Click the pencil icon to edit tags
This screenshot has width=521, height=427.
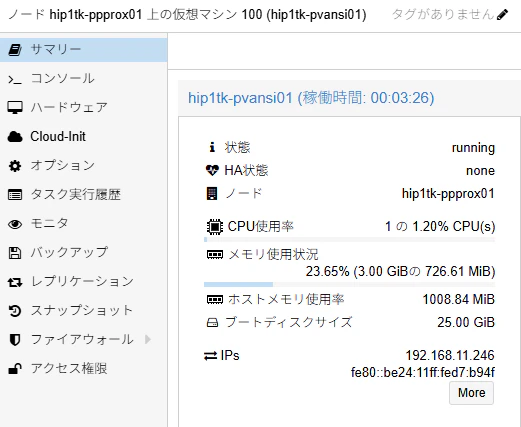pos(502,15)
